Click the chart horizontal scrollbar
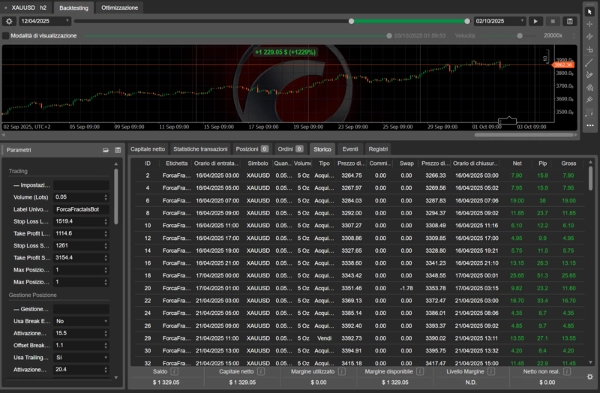This screenshot has width=600, height=393. 524,135
